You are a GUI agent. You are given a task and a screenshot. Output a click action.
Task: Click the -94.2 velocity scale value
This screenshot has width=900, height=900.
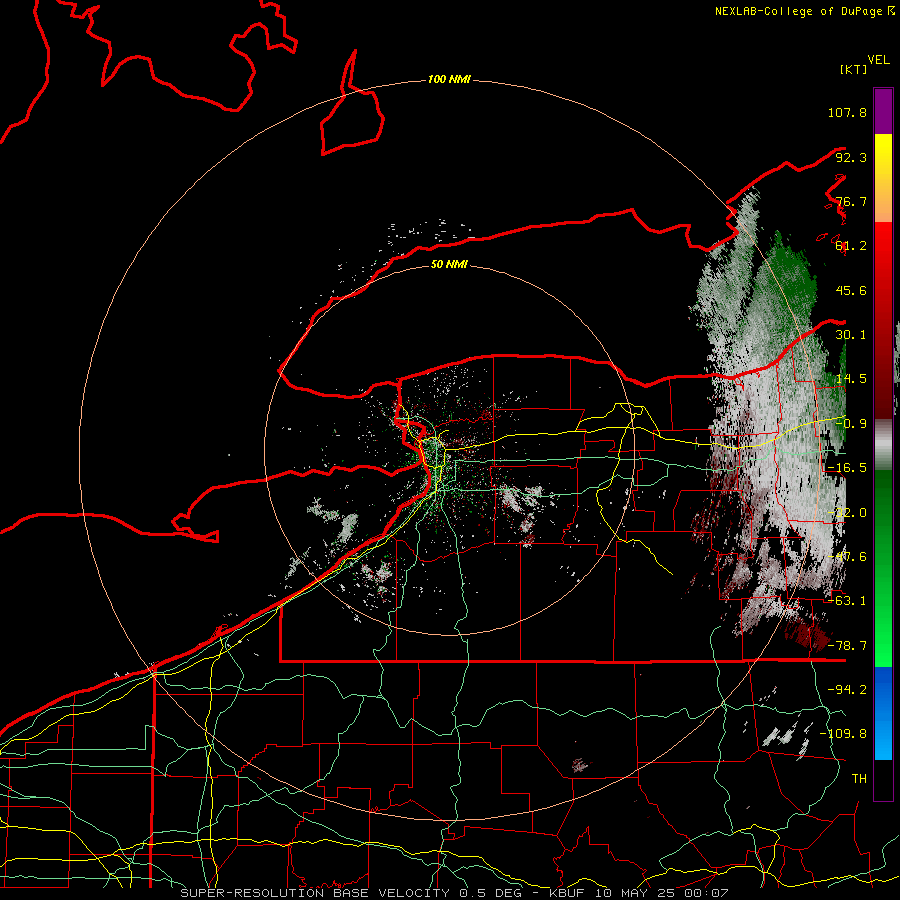[847, 690]
